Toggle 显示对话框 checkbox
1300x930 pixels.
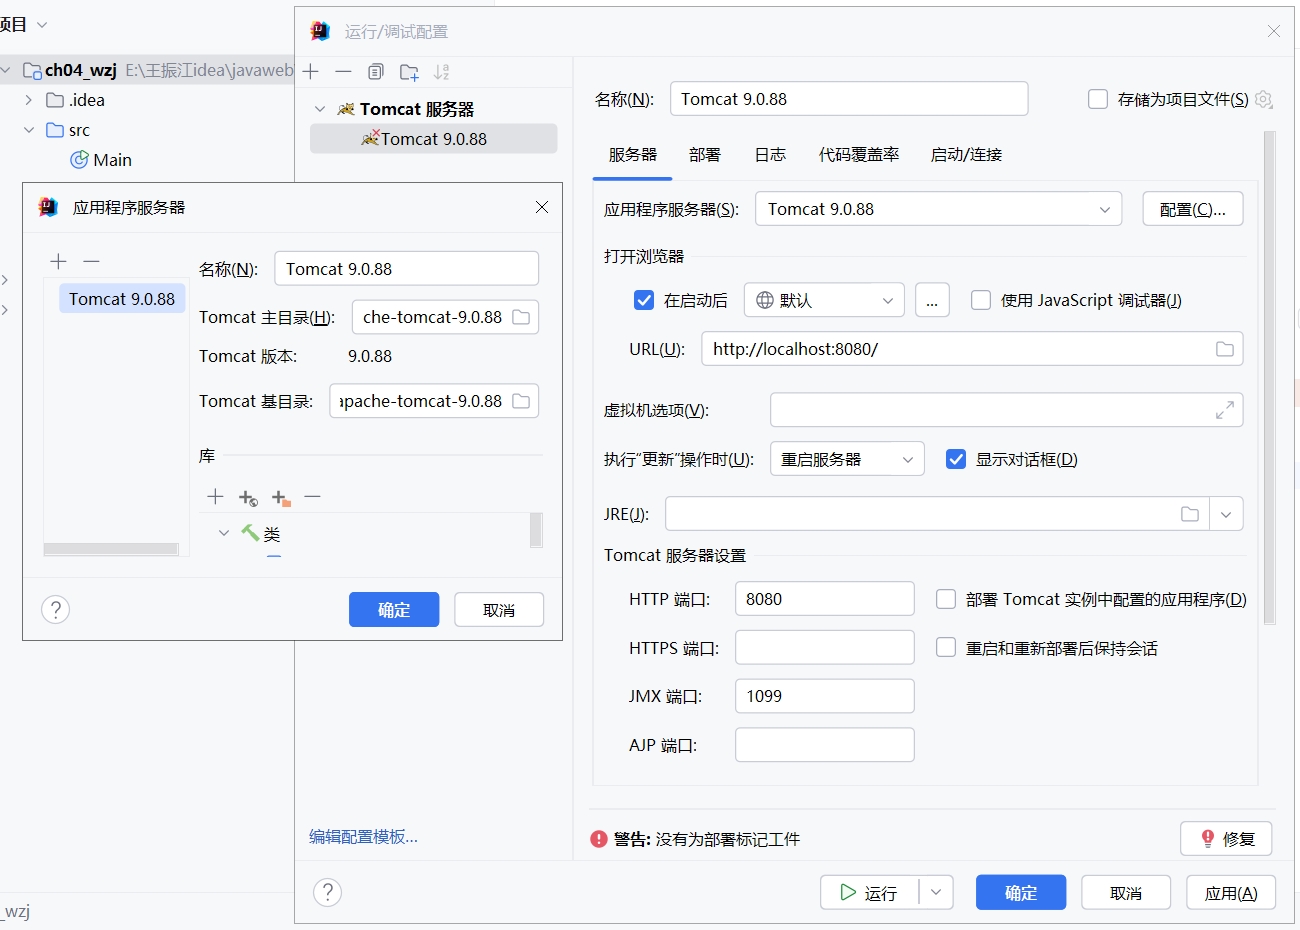(956, 459)
